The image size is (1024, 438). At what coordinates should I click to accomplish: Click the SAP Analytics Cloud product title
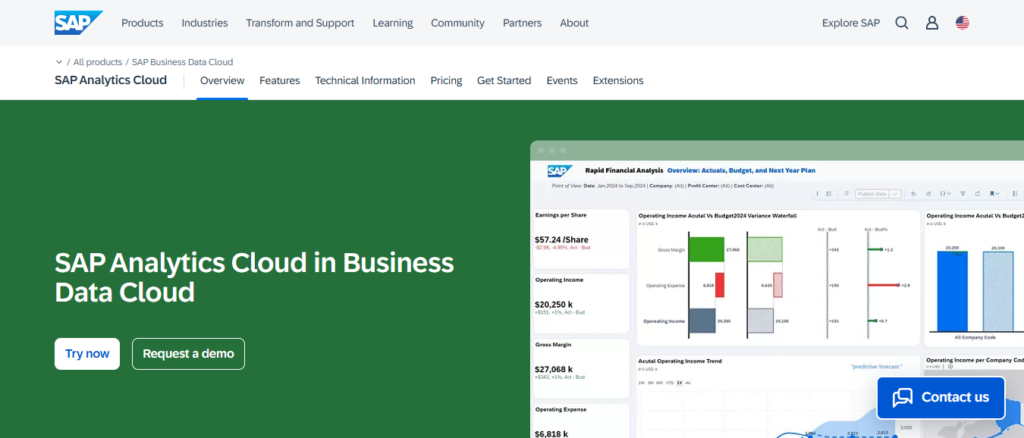[110, 80]
